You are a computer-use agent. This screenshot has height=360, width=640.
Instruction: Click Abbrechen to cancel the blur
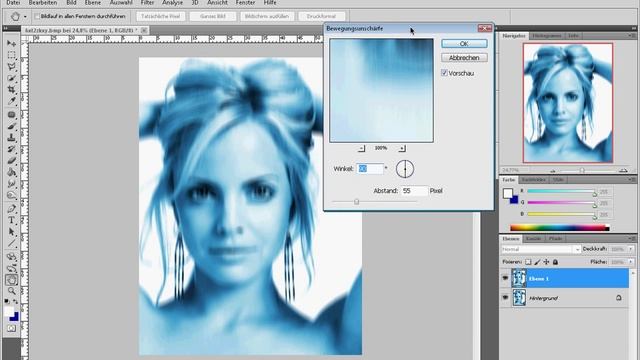[x=464, y=58]
